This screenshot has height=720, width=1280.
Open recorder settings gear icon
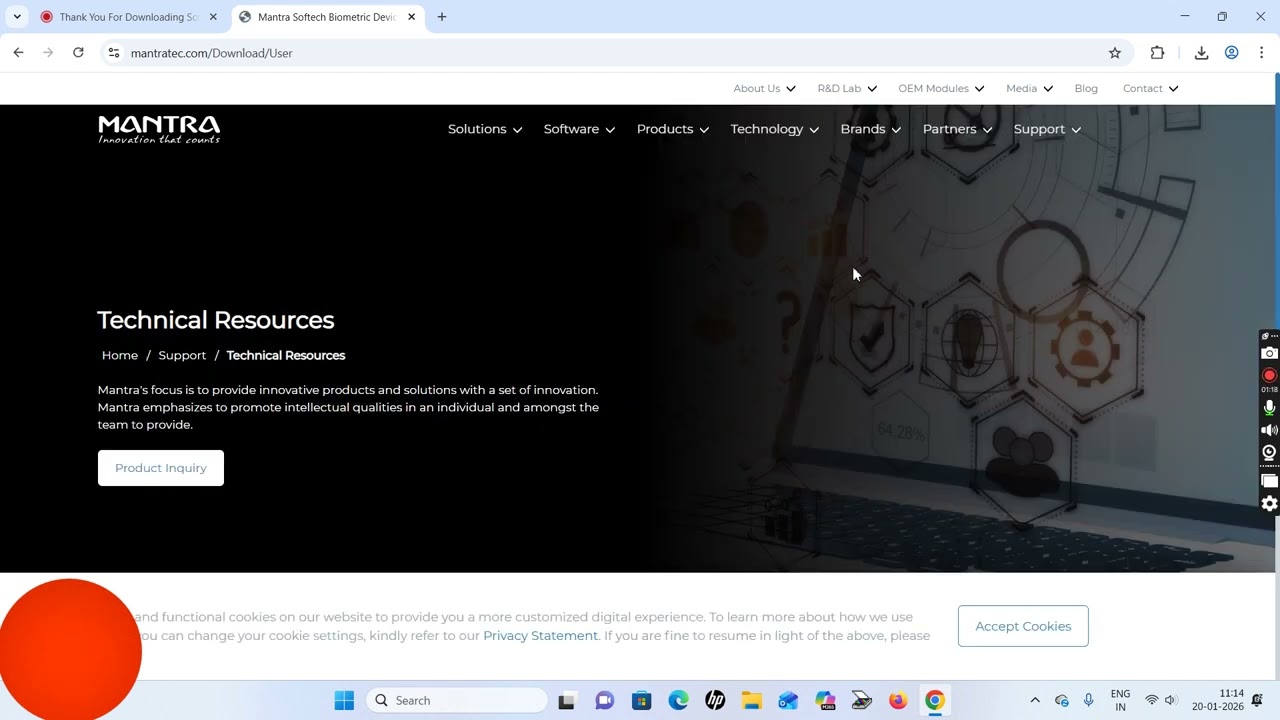click(x=1269, y=504)
